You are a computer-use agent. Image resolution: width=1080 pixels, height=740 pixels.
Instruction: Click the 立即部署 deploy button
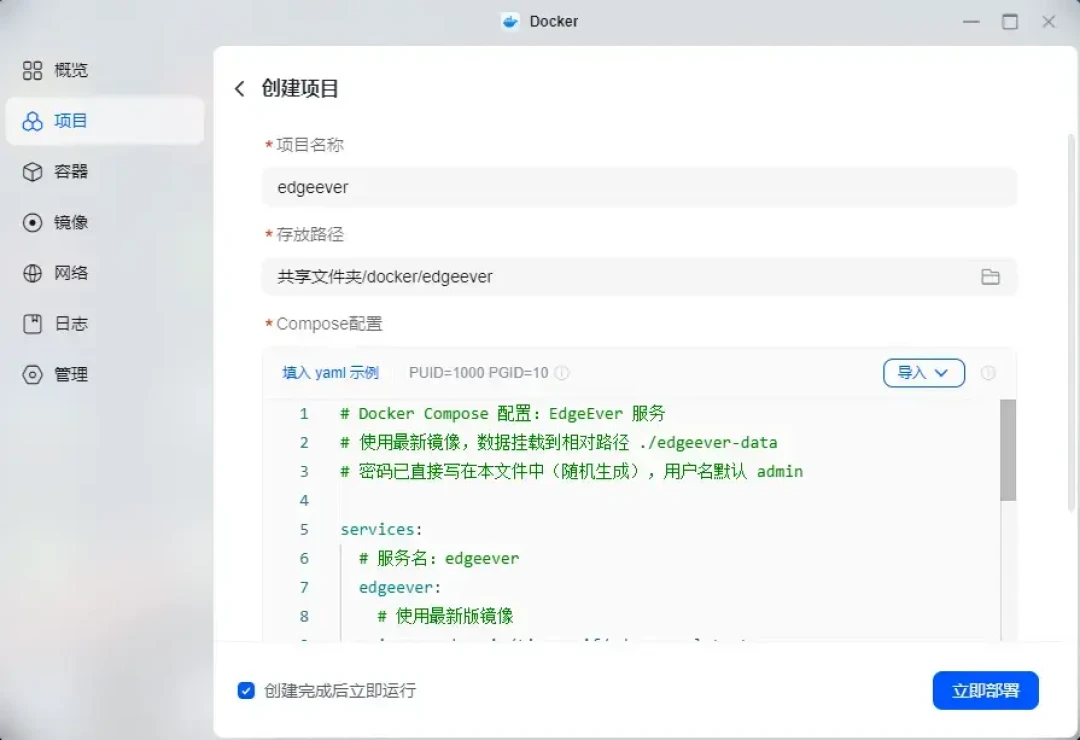985,690
